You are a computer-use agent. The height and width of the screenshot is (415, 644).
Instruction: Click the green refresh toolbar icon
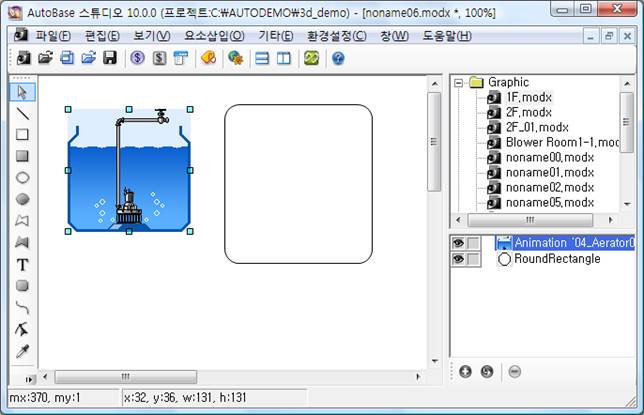click(311, 58)
